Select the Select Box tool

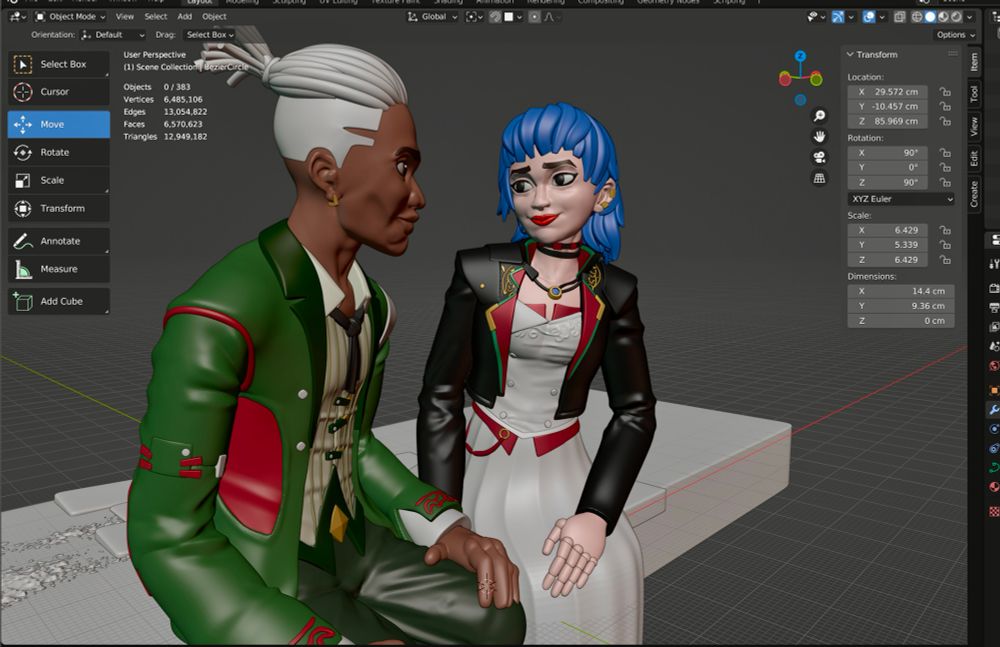(59, 64)
